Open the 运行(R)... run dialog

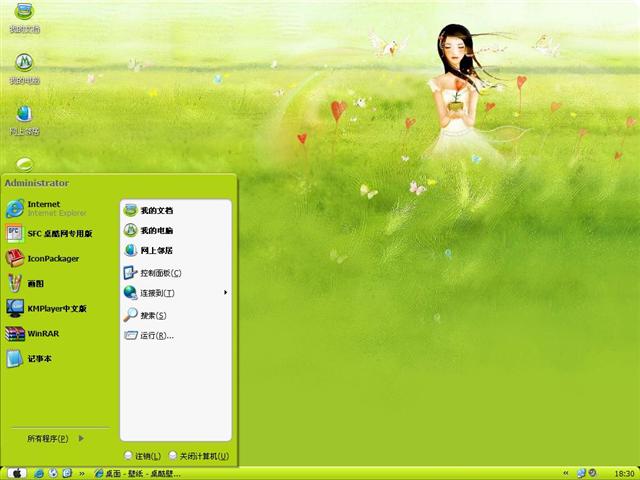point(149,336)
